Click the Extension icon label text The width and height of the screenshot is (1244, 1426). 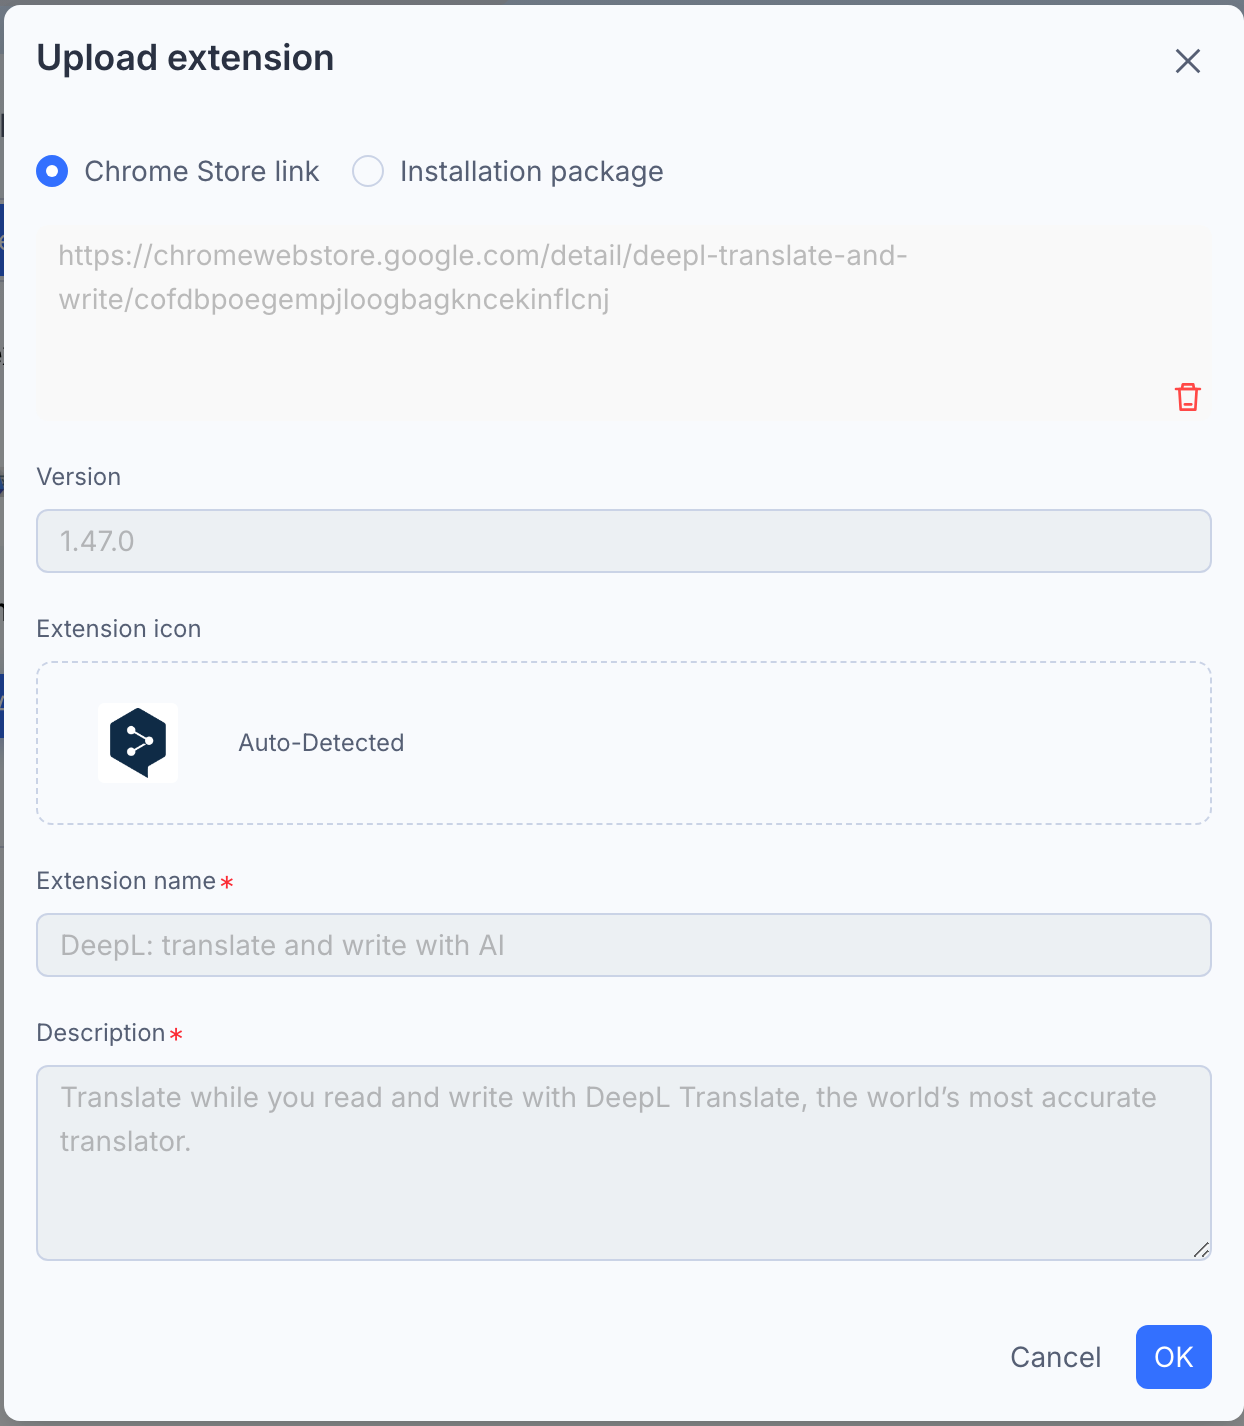(x=119, y=629)
